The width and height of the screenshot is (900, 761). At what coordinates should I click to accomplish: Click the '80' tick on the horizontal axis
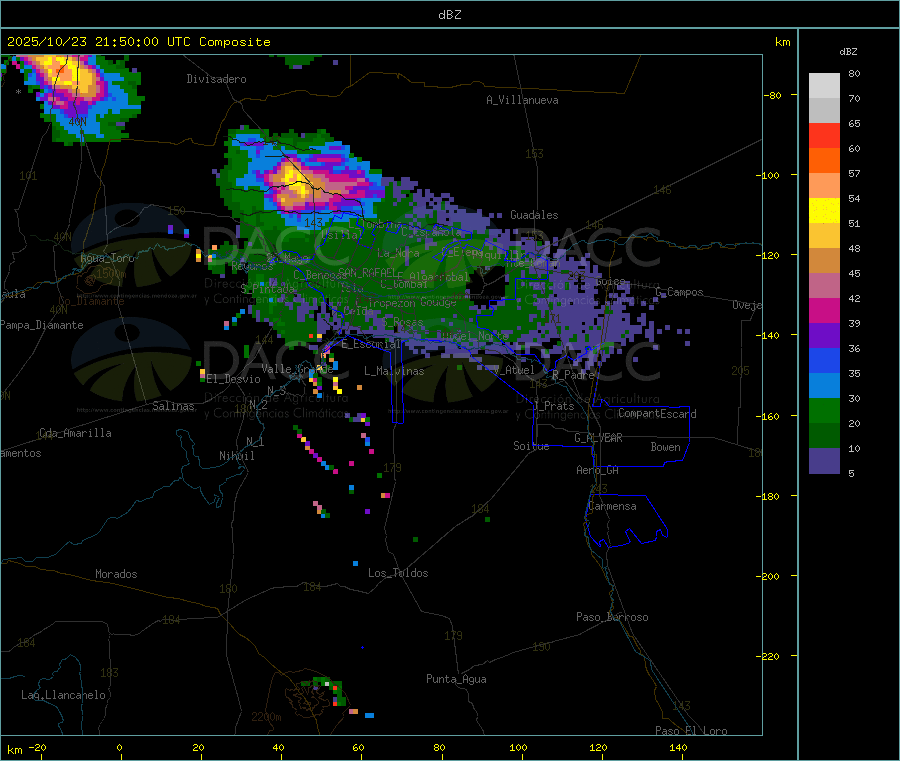pos(439,748)
